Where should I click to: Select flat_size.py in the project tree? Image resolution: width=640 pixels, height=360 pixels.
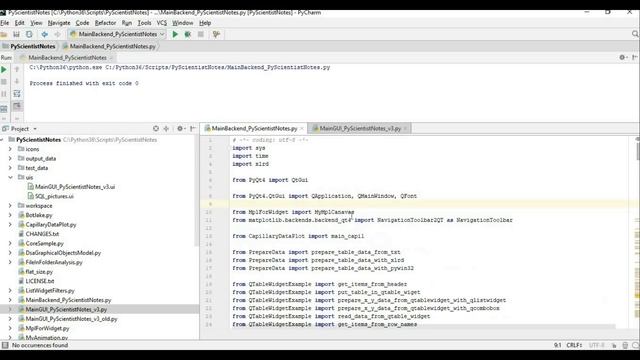(x=39, y=272)
